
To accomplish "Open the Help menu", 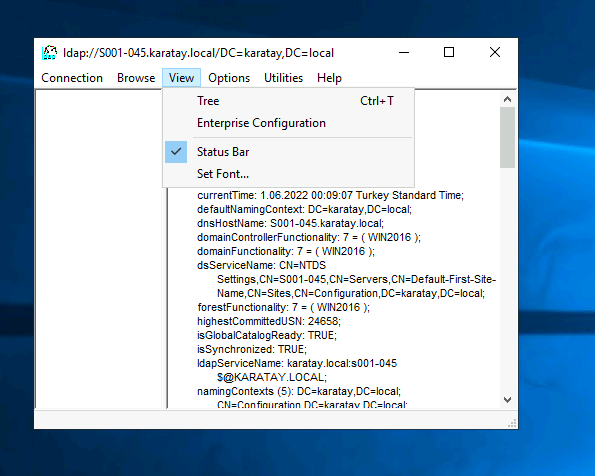I will click(x=329, y=78).
